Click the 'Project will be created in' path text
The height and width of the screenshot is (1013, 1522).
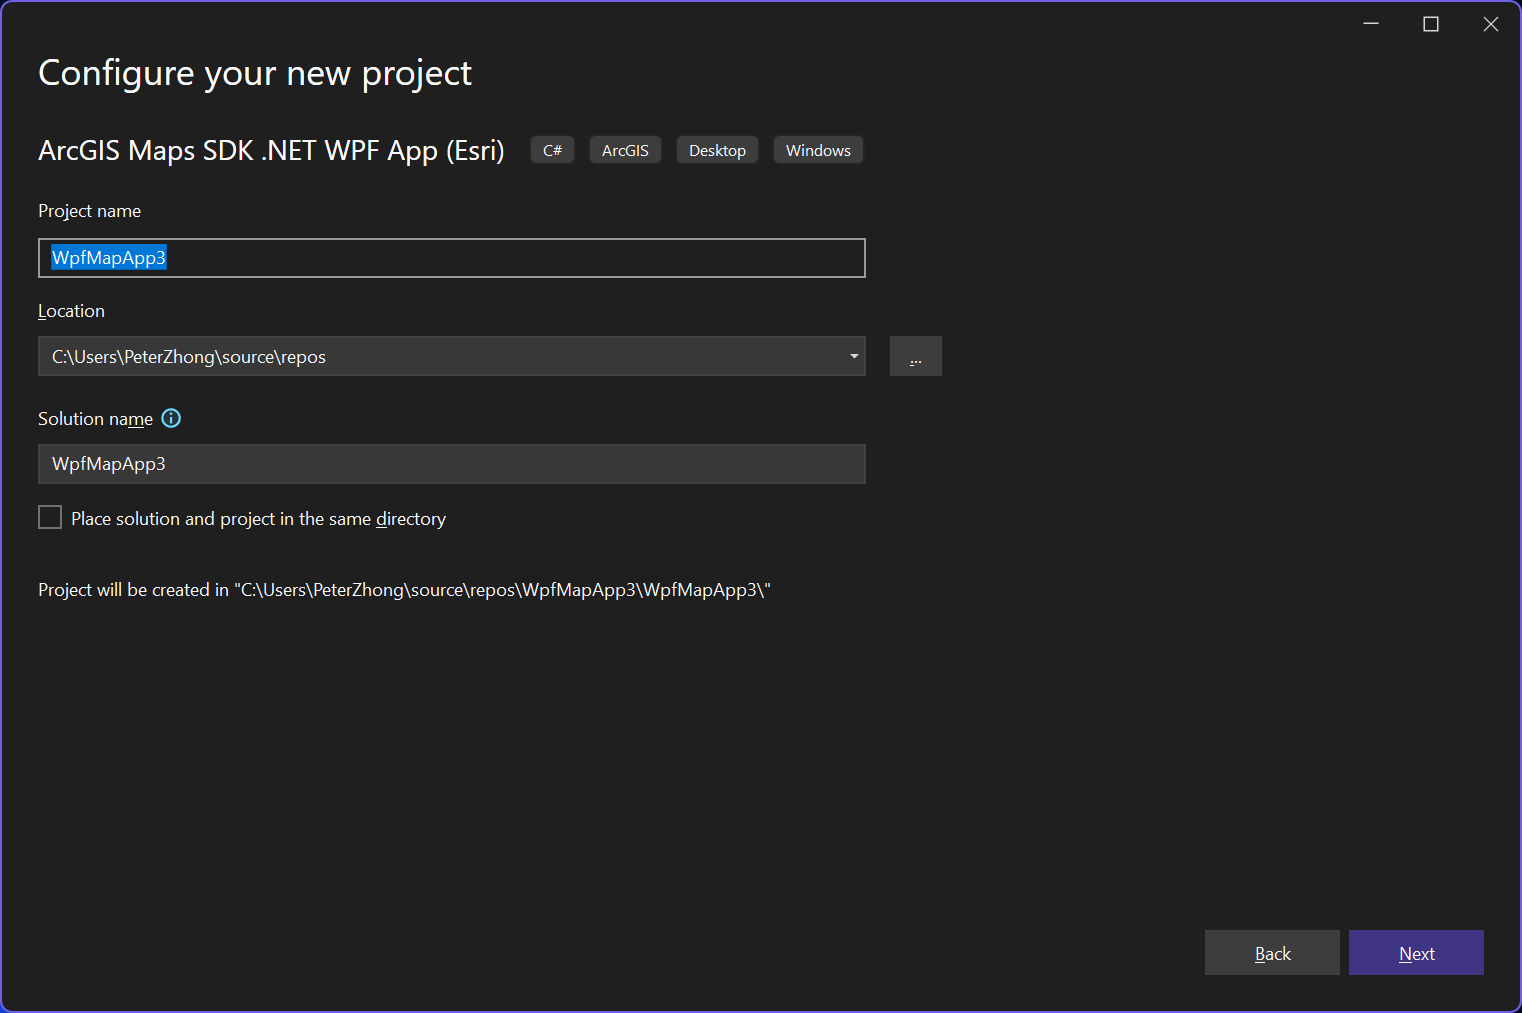pyautogui.click(x=404, y=590)
